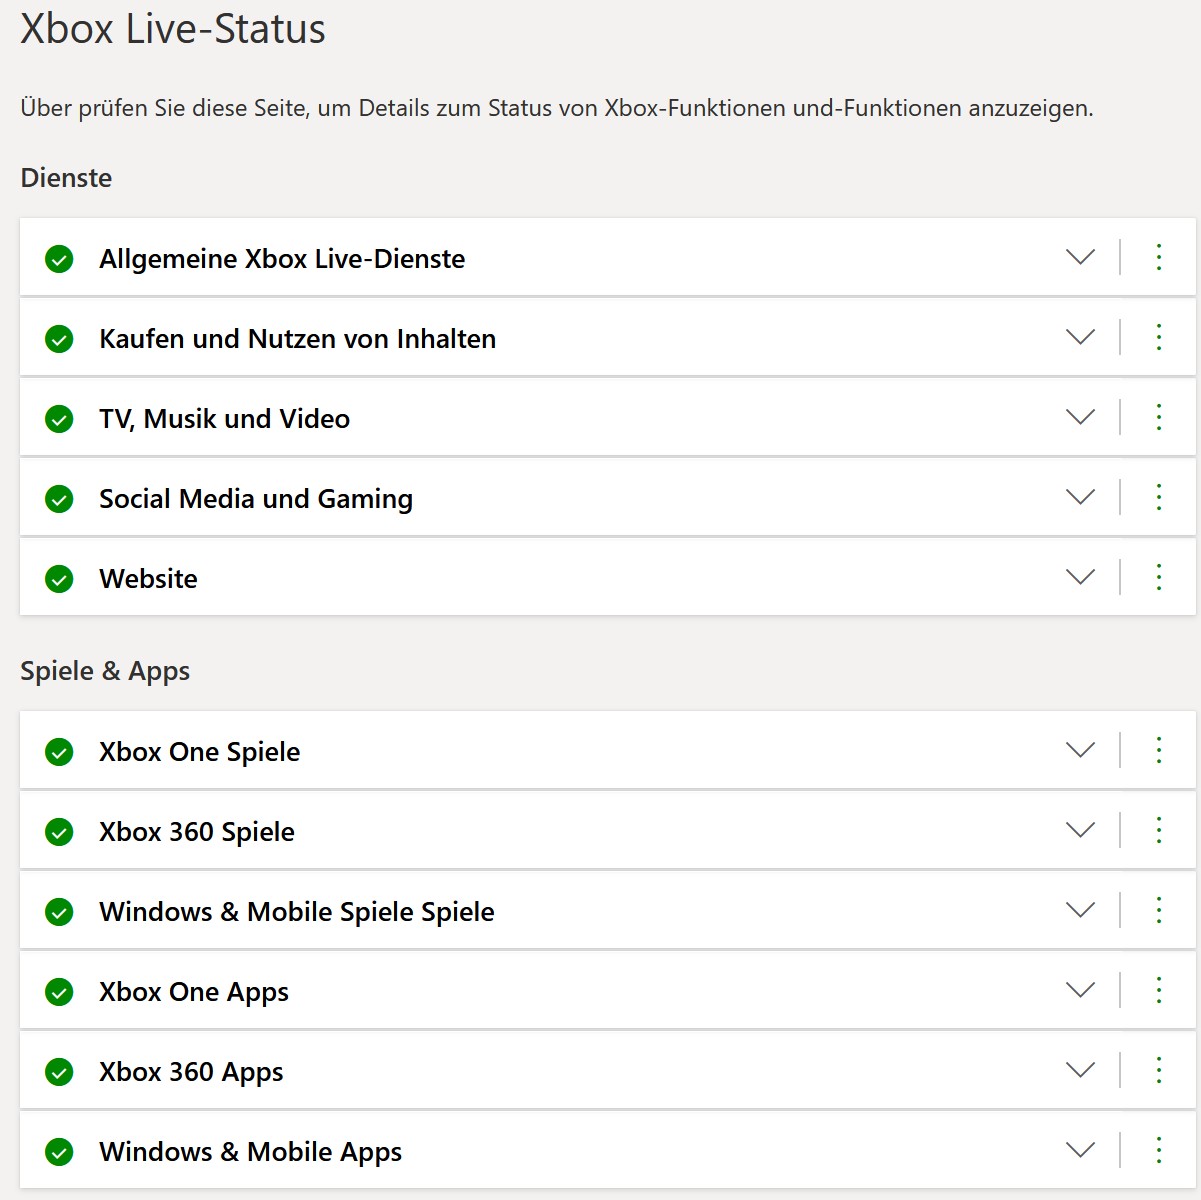Click the green icon for Windows & Mobile Apps
Screen dimensions: 1201x1200
[x=59, y=1151]
